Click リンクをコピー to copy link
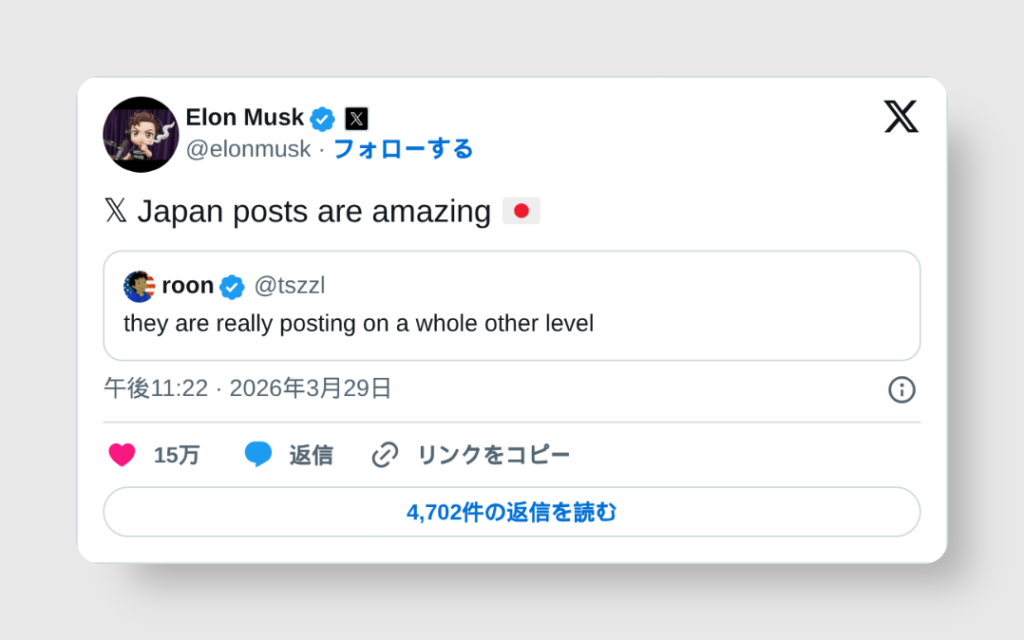The width and height of the screenshot is (1024, 640). [493, 455]
